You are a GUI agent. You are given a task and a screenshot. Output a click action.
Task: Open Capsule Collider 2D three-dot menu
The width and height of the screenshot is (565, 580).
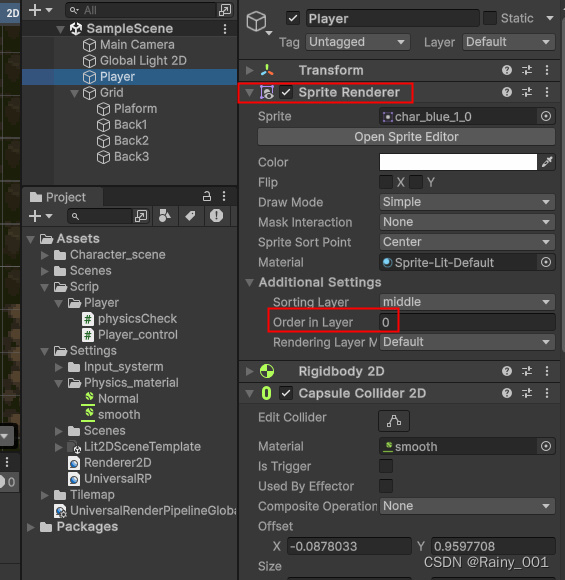coord(547,393)
